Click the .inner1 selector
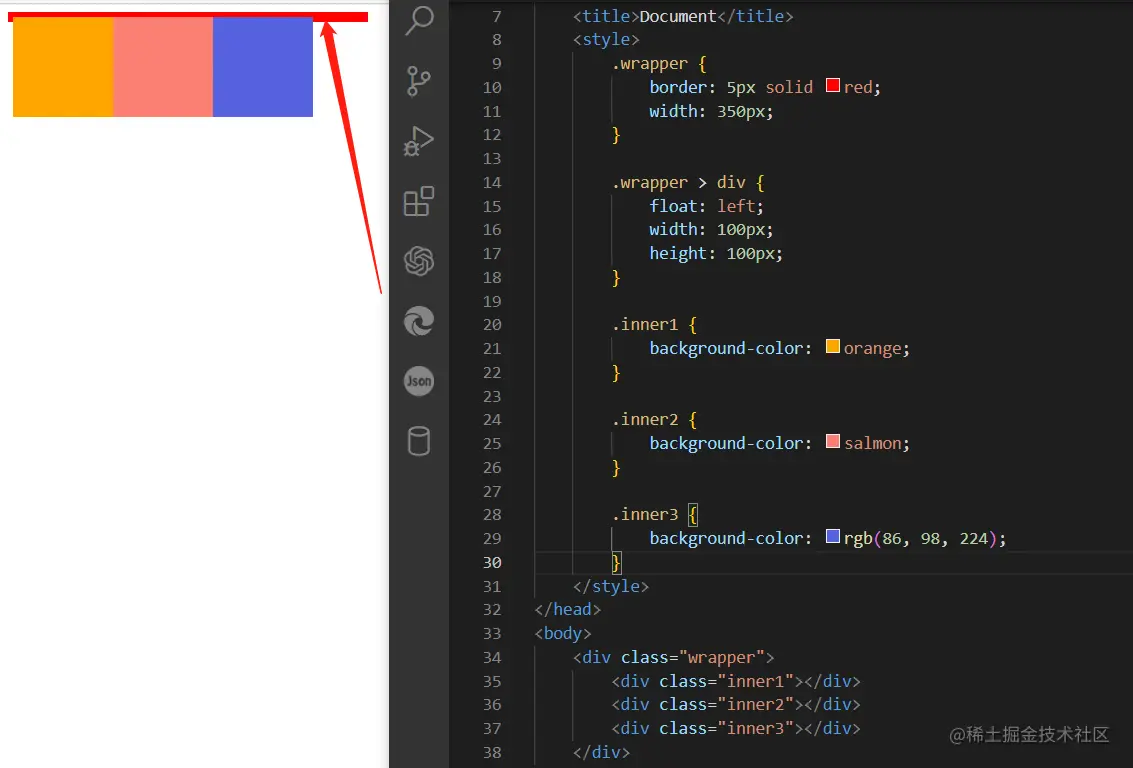 [645, 324]
